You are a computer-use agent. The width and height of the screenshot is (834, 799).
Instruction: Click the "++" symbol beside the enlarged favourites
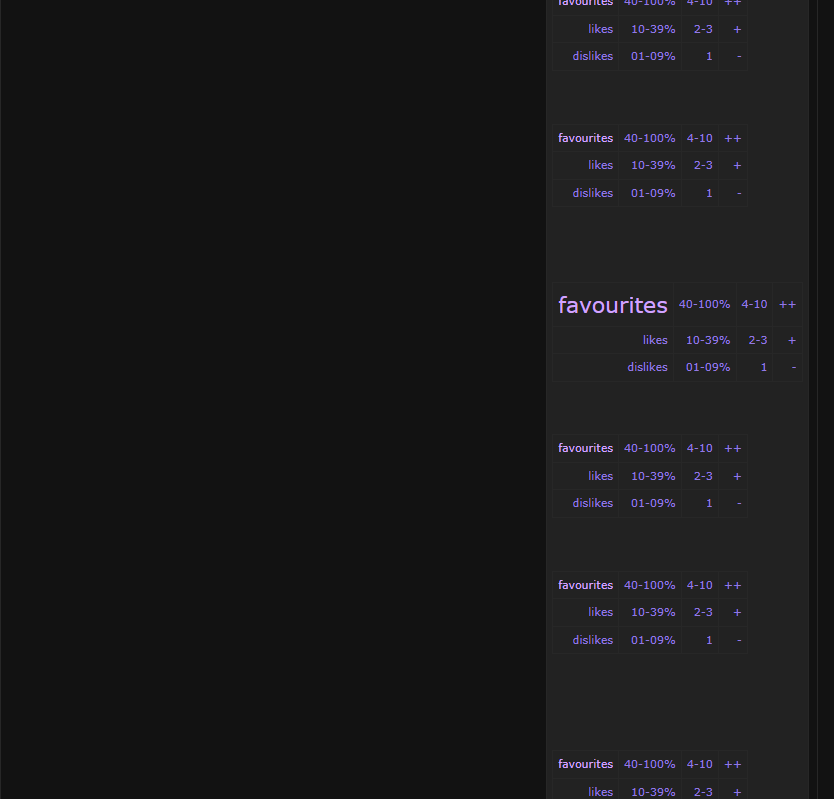point(787,304)
